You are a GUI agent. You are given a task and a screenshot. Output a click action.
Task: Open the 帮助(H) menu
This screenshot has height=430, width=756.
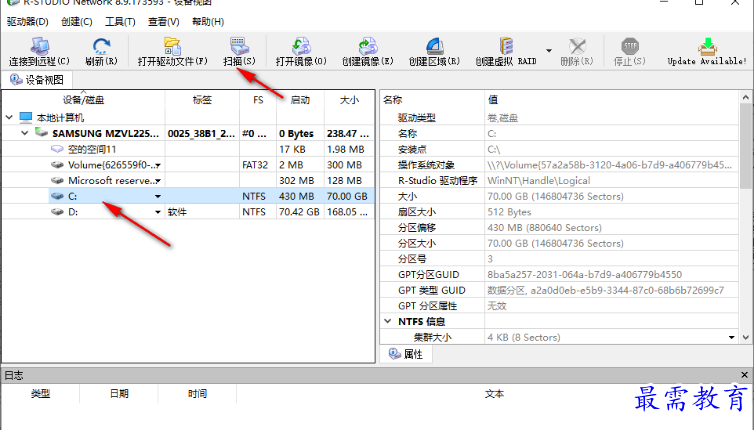coord(208,22)
